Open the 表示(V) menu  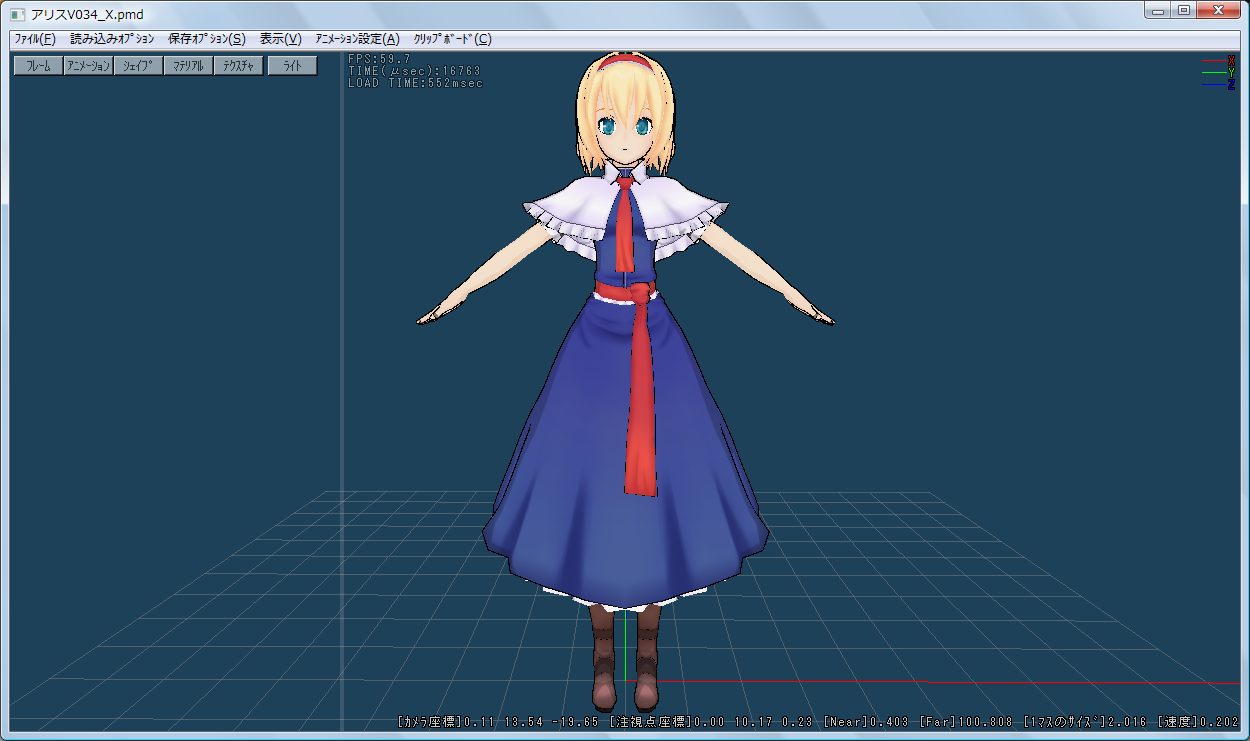coord(280,39)
